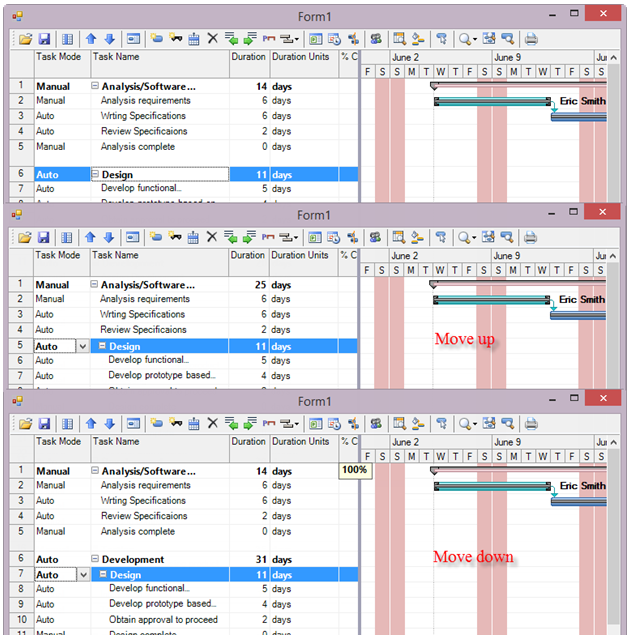Collapse Analysis/Software group in the middle window
Viewport: 631px width, 640px height.
(x=96, y=285)
